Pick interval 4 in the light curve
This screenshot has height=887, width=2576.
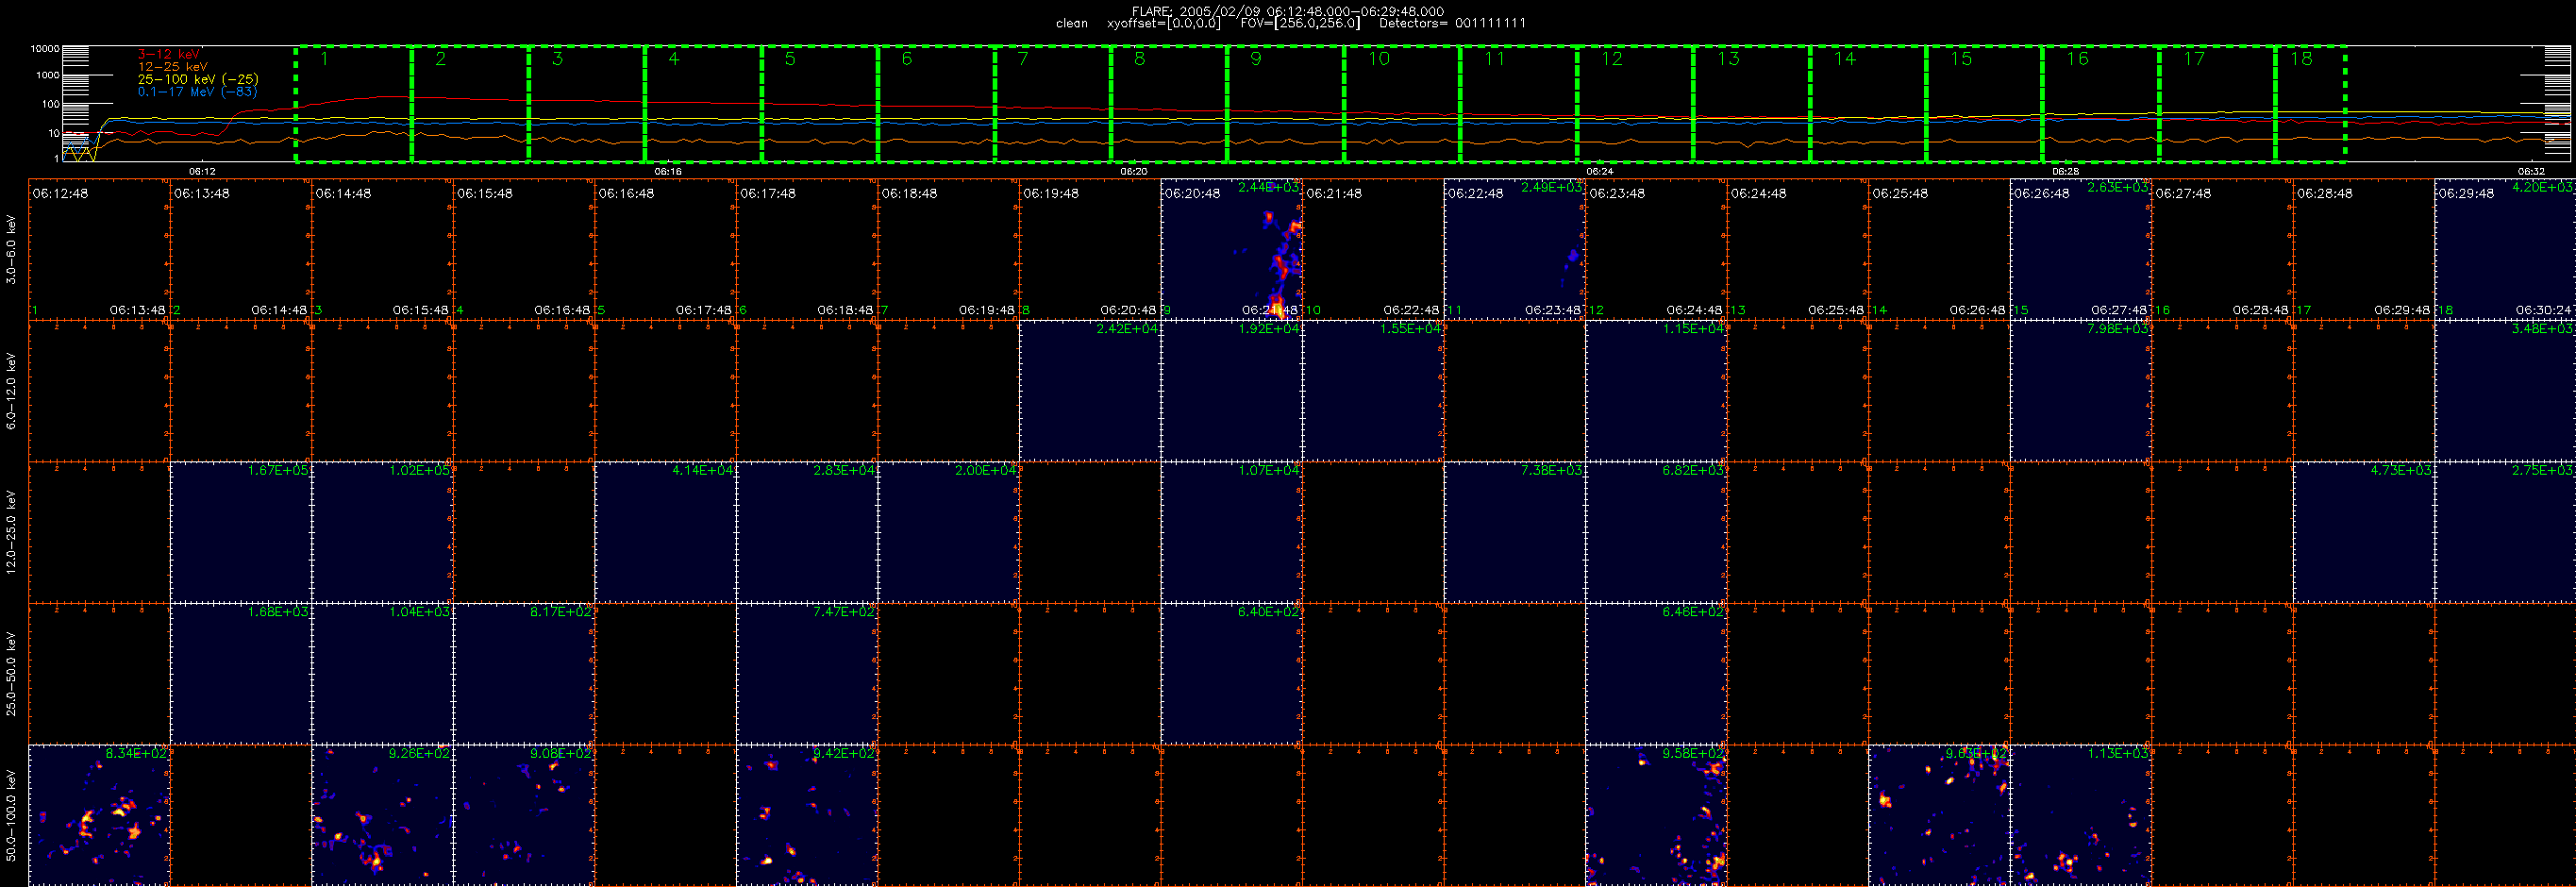click(x=703, y=103)
